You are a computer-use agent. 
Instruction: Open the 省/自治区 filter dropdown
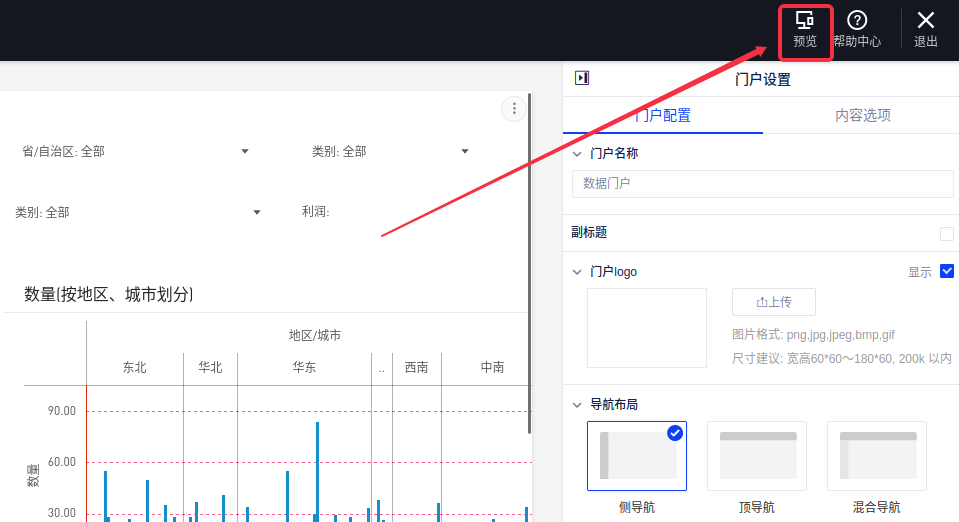coord(245,152)
